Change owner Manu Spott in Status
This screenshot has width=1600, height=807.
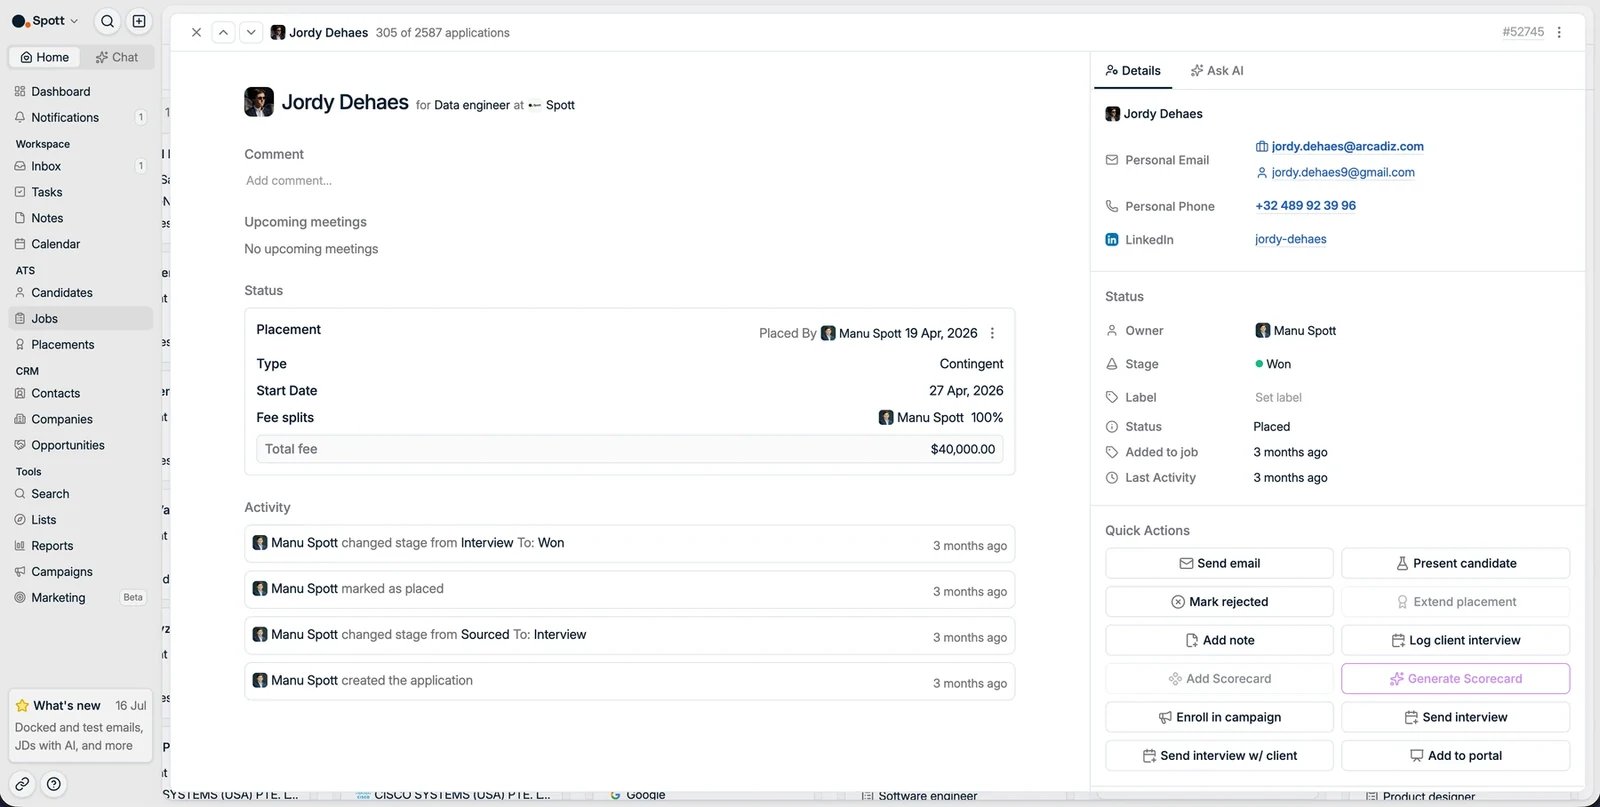click(1296, 331)
